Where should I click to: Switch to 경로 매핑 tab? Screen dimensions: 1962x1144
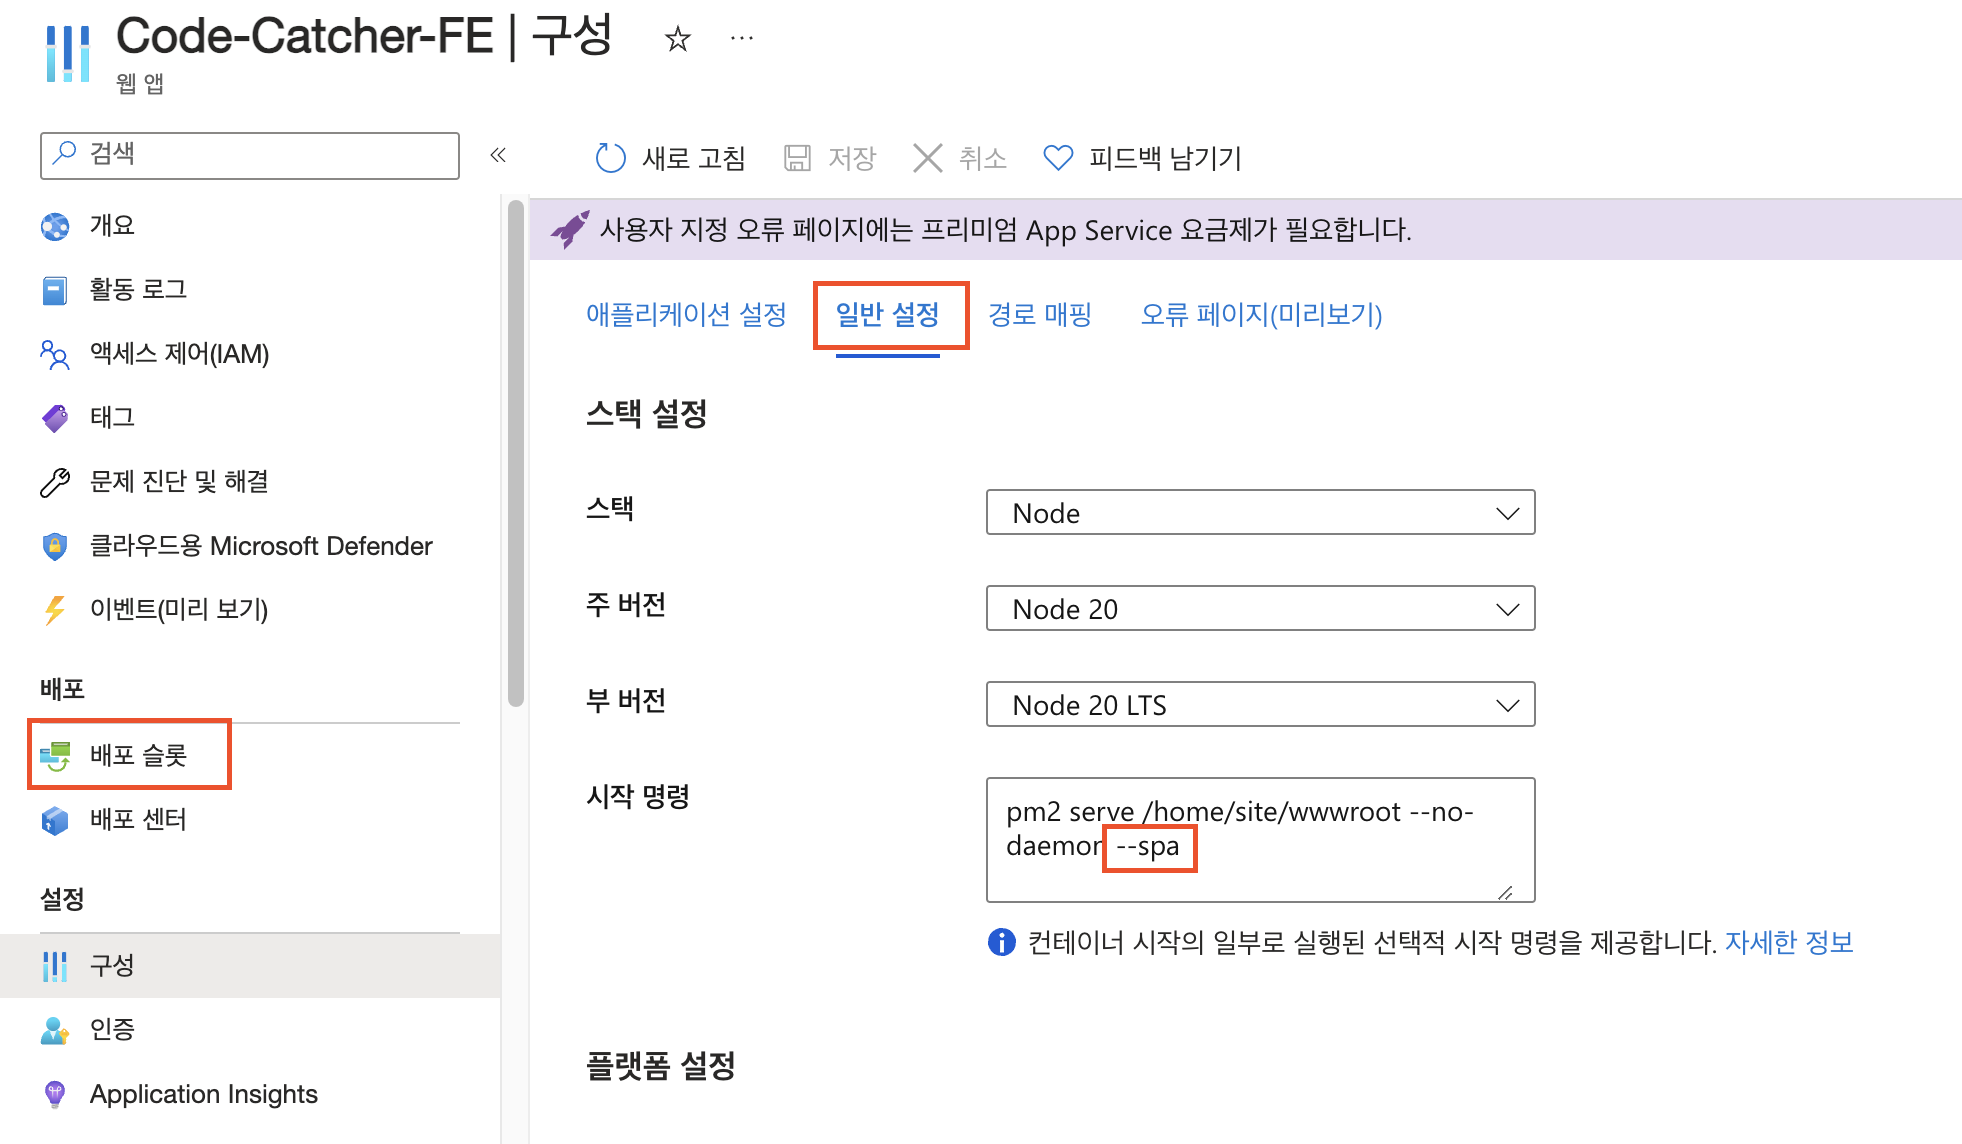pyautogui.click(x=1040, y=315)
